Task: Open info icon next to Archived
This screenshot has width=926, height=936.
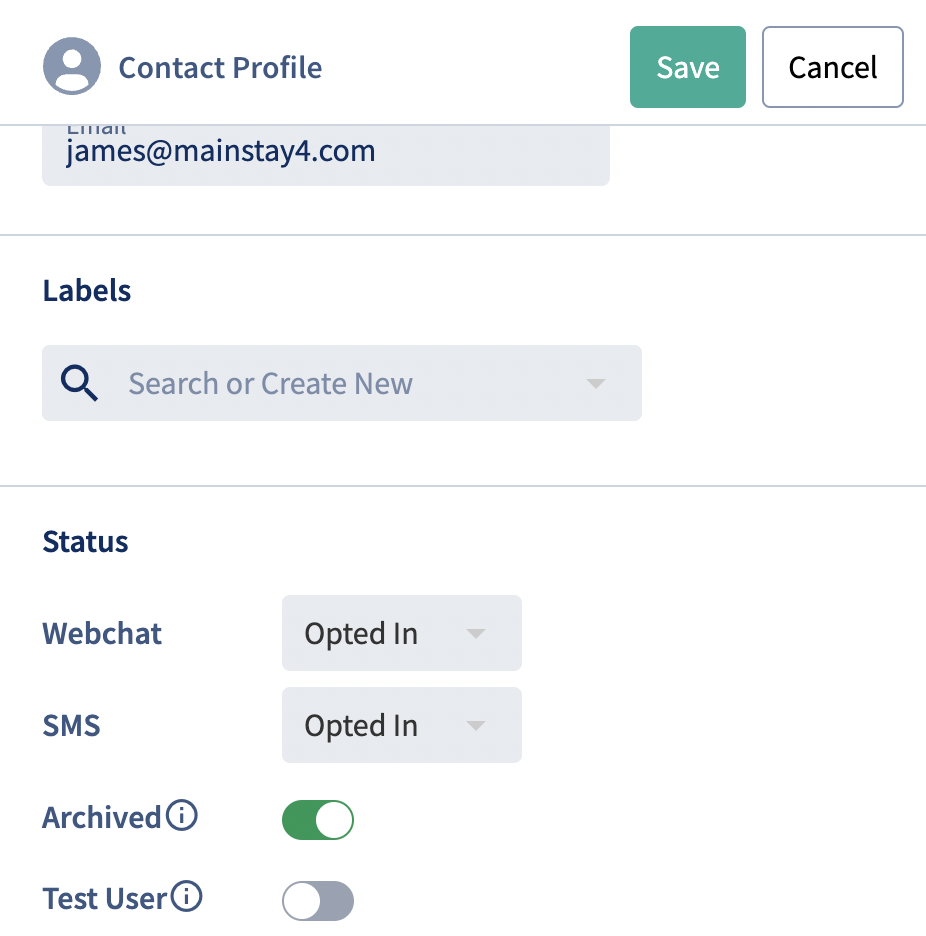Action: click(x=181, y=815)
